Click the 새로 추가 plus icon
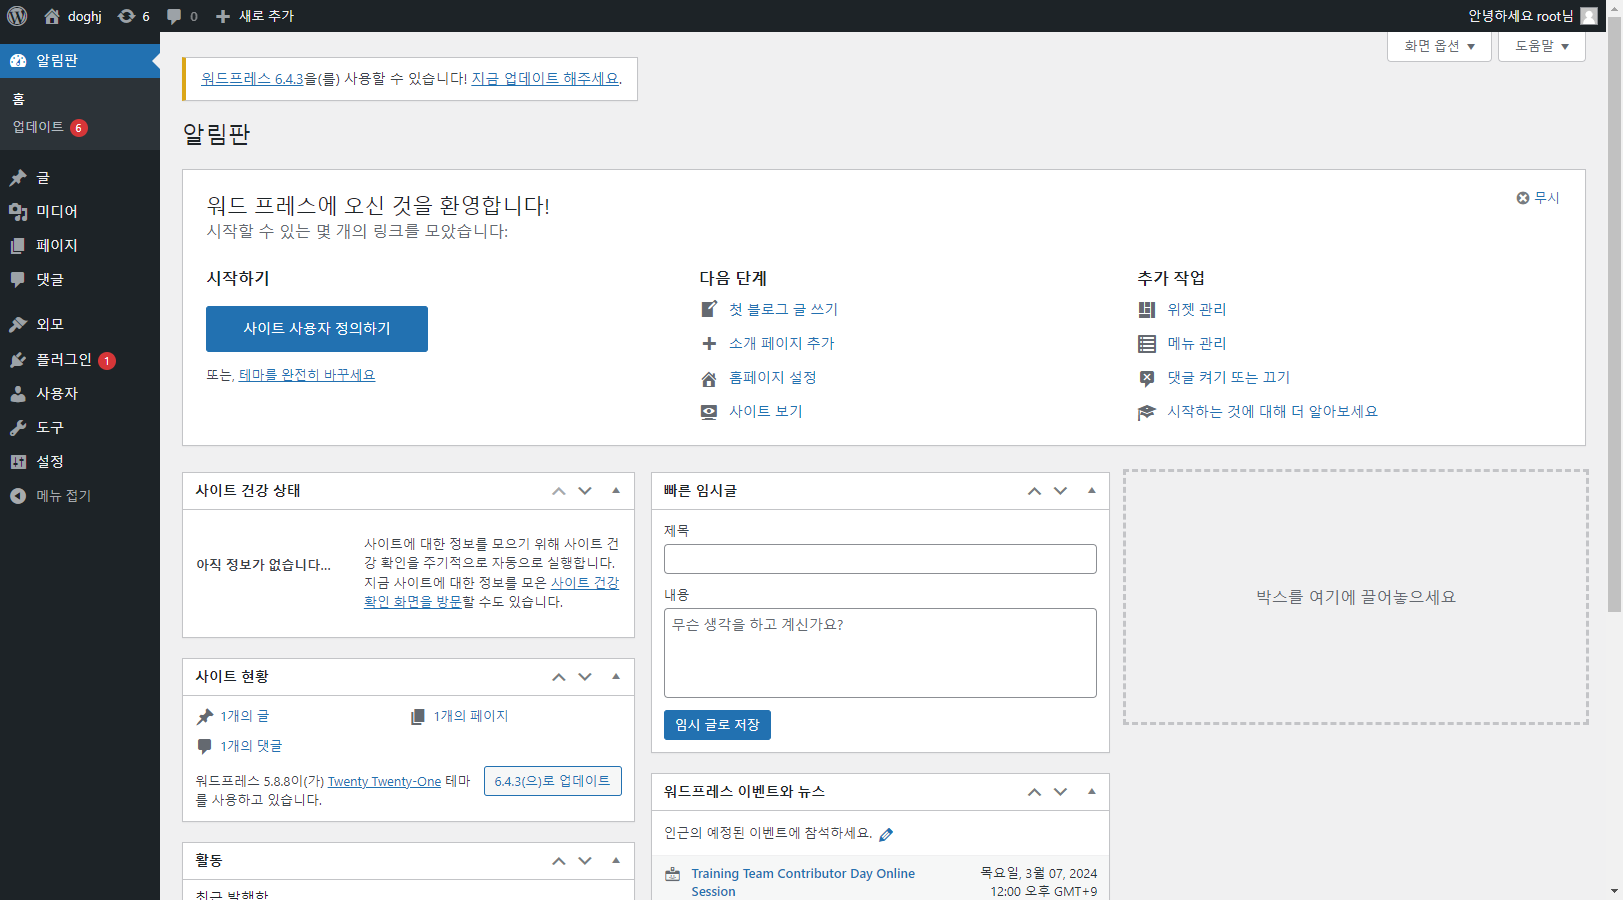Viewport: 1623px width, 900px height. (x=223, y=16)
